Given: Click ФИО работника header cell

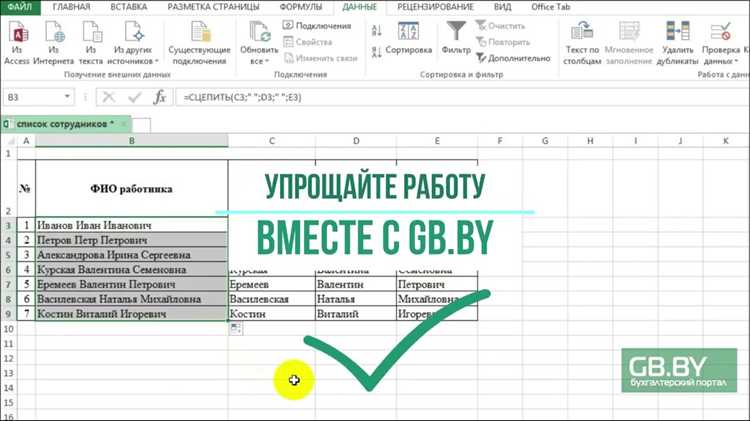Looking at the screenshot, I should tap(132, 189).
